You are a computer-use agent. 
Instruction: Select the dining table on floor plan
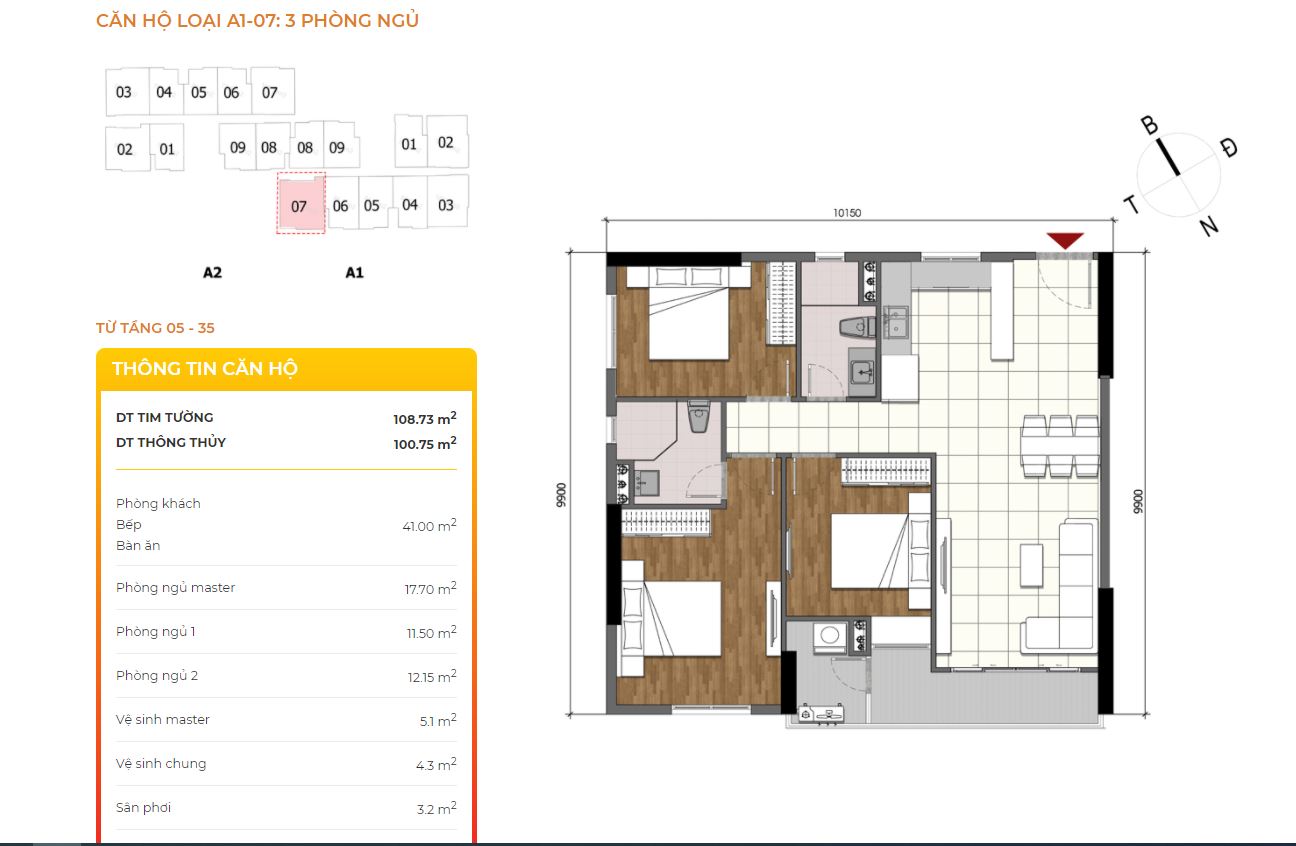pyautogui.click(x=1059, y=445)
